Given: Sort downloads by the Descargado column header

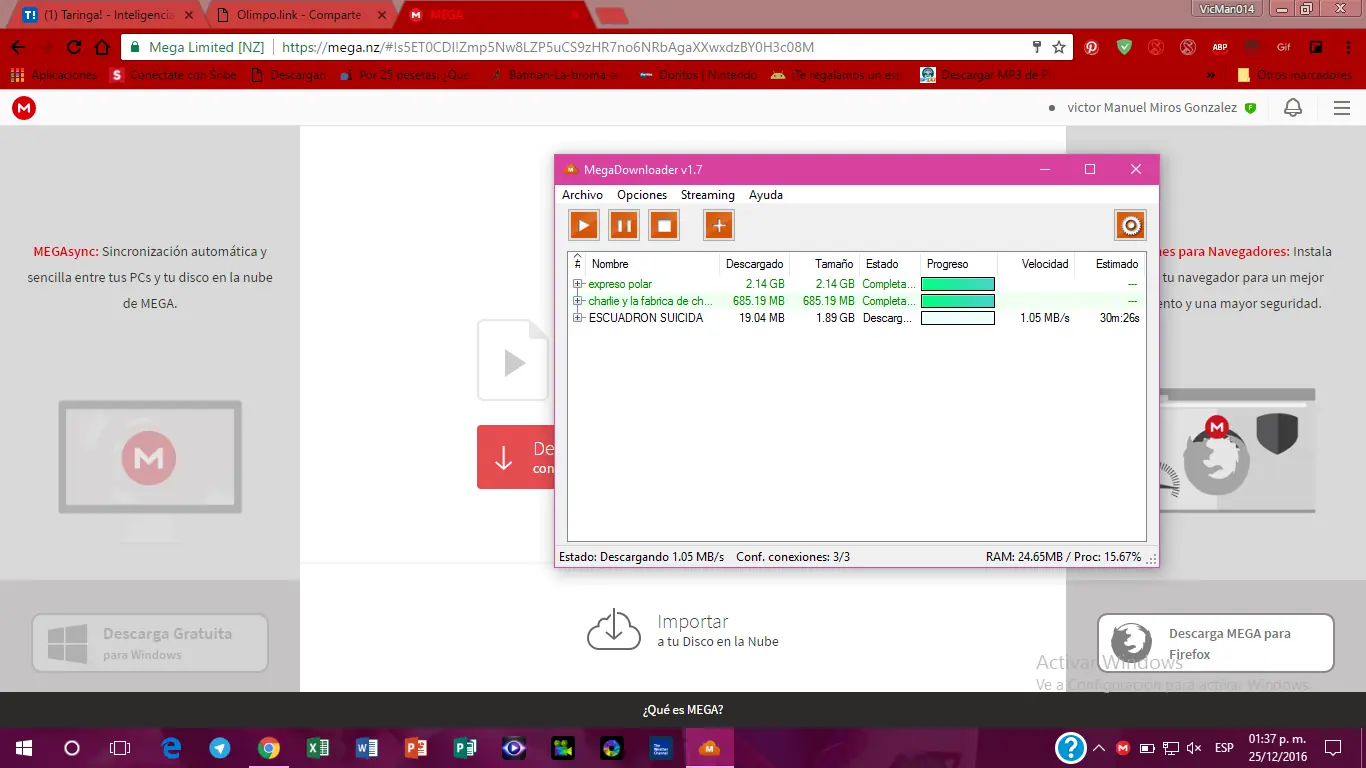Looking at the screenshot, I should (754, 264).
